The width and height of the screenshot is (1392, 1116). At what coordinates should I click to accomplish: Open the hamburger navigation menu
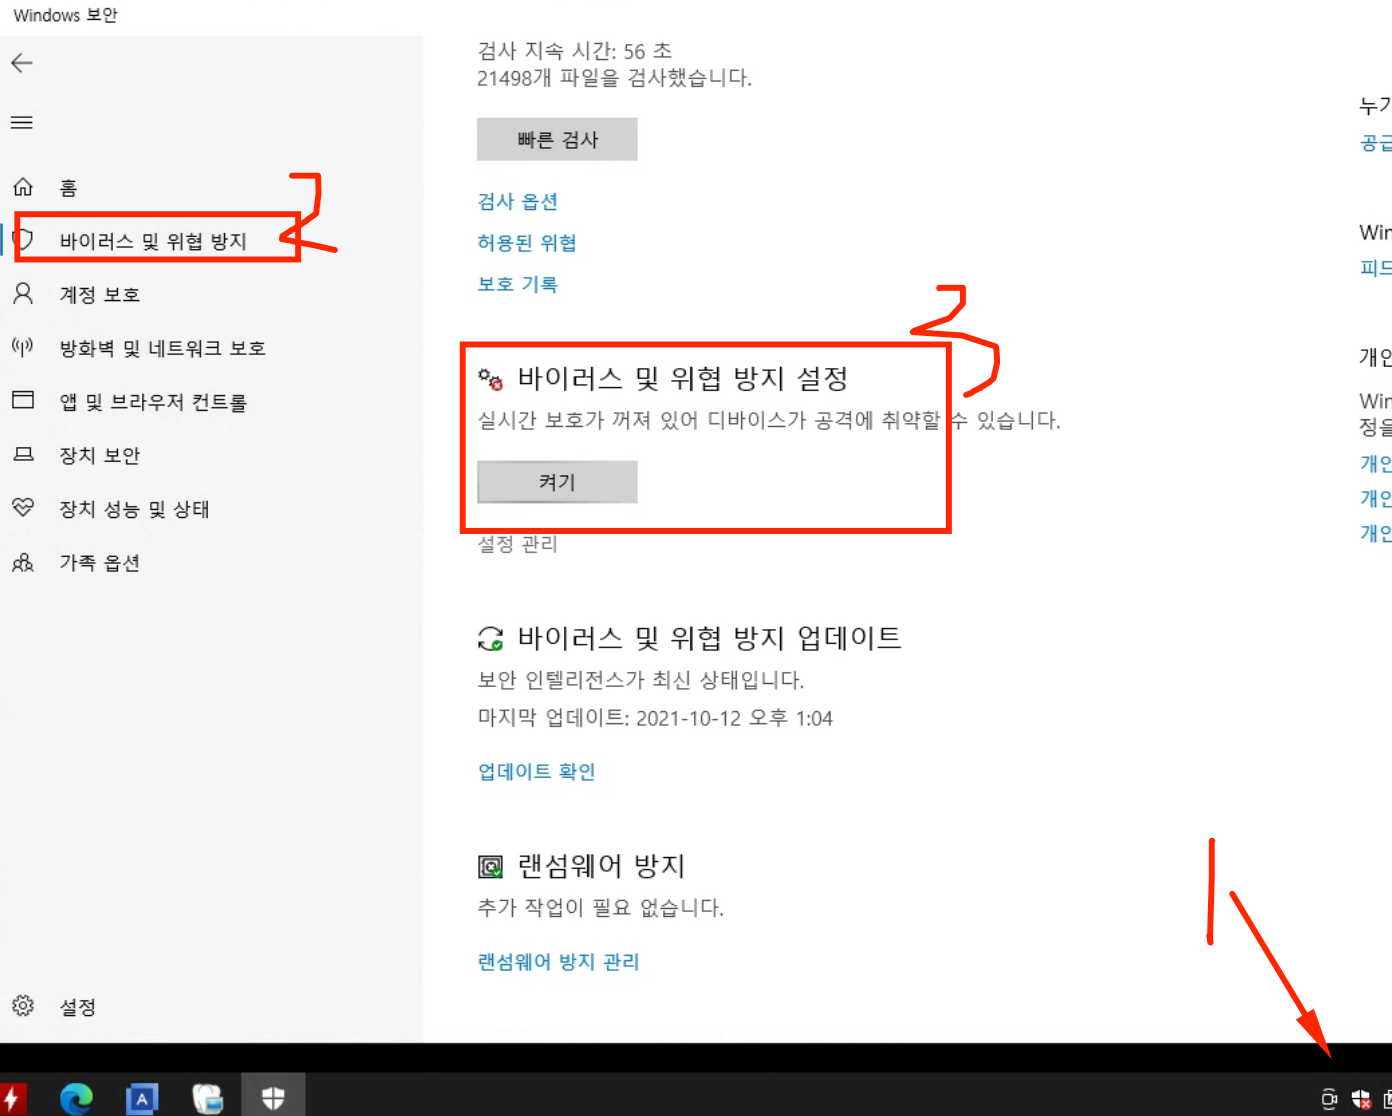coord(22,123)
